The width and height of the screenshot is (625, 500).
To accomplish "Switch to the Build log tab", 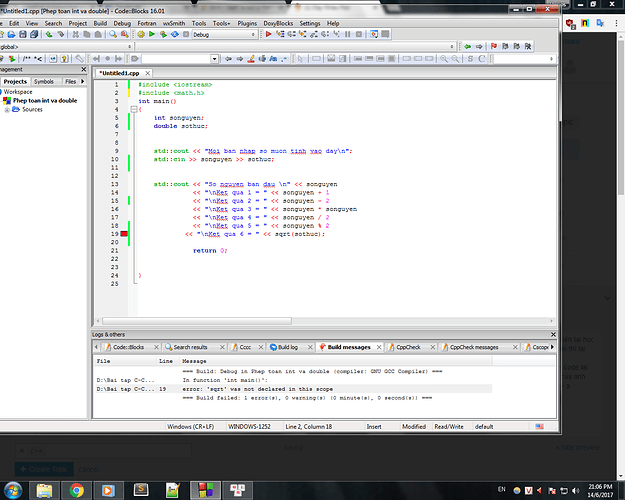I will tap(288, 347).
